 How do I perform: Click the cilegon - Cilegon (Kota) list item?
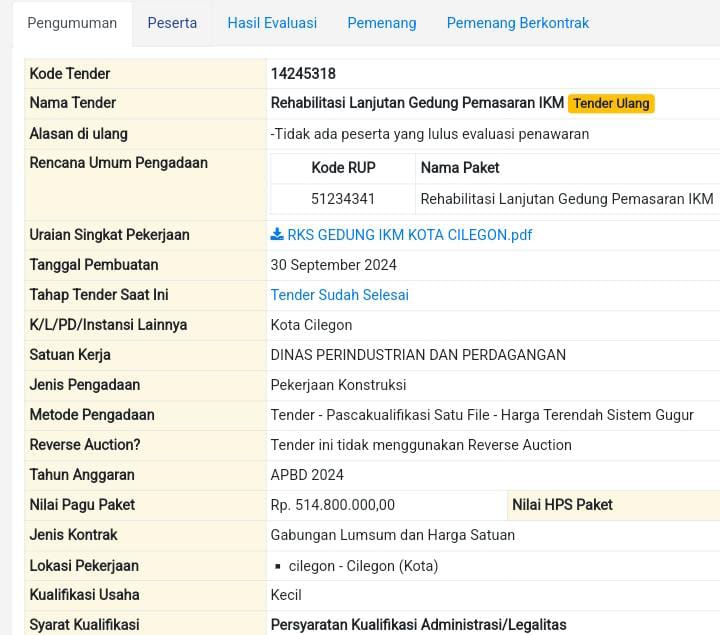[x=362, y=566]
